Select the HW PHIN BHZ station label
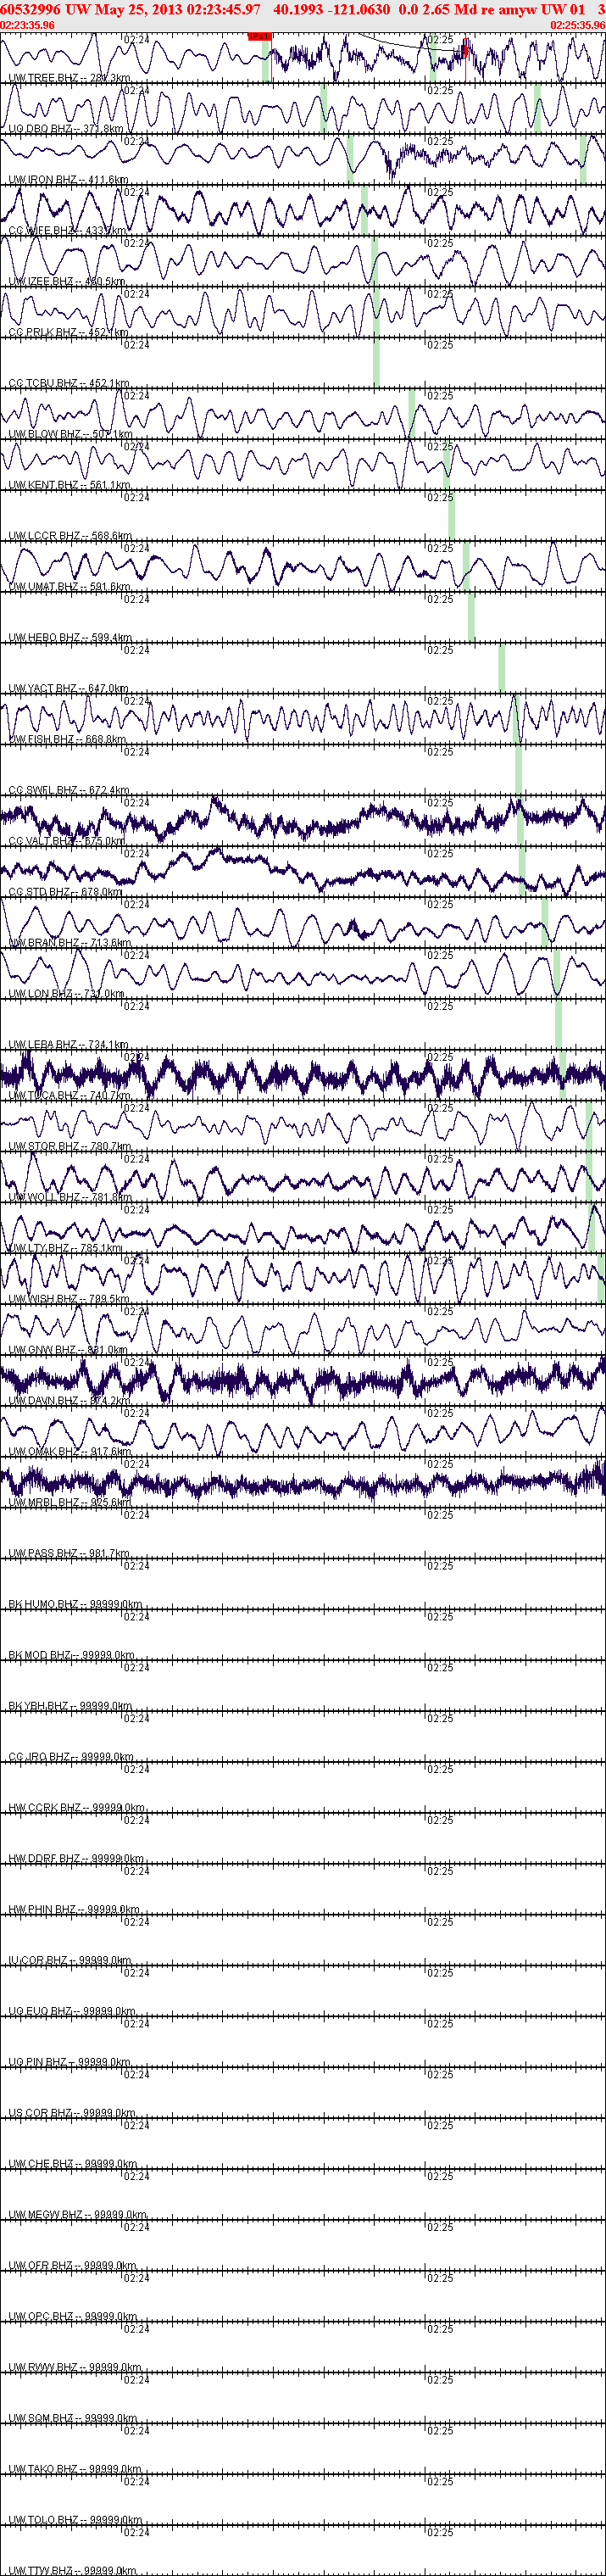Viewport: 606px width, 2576px height. pyautogui.click(x=75, y=1910)
